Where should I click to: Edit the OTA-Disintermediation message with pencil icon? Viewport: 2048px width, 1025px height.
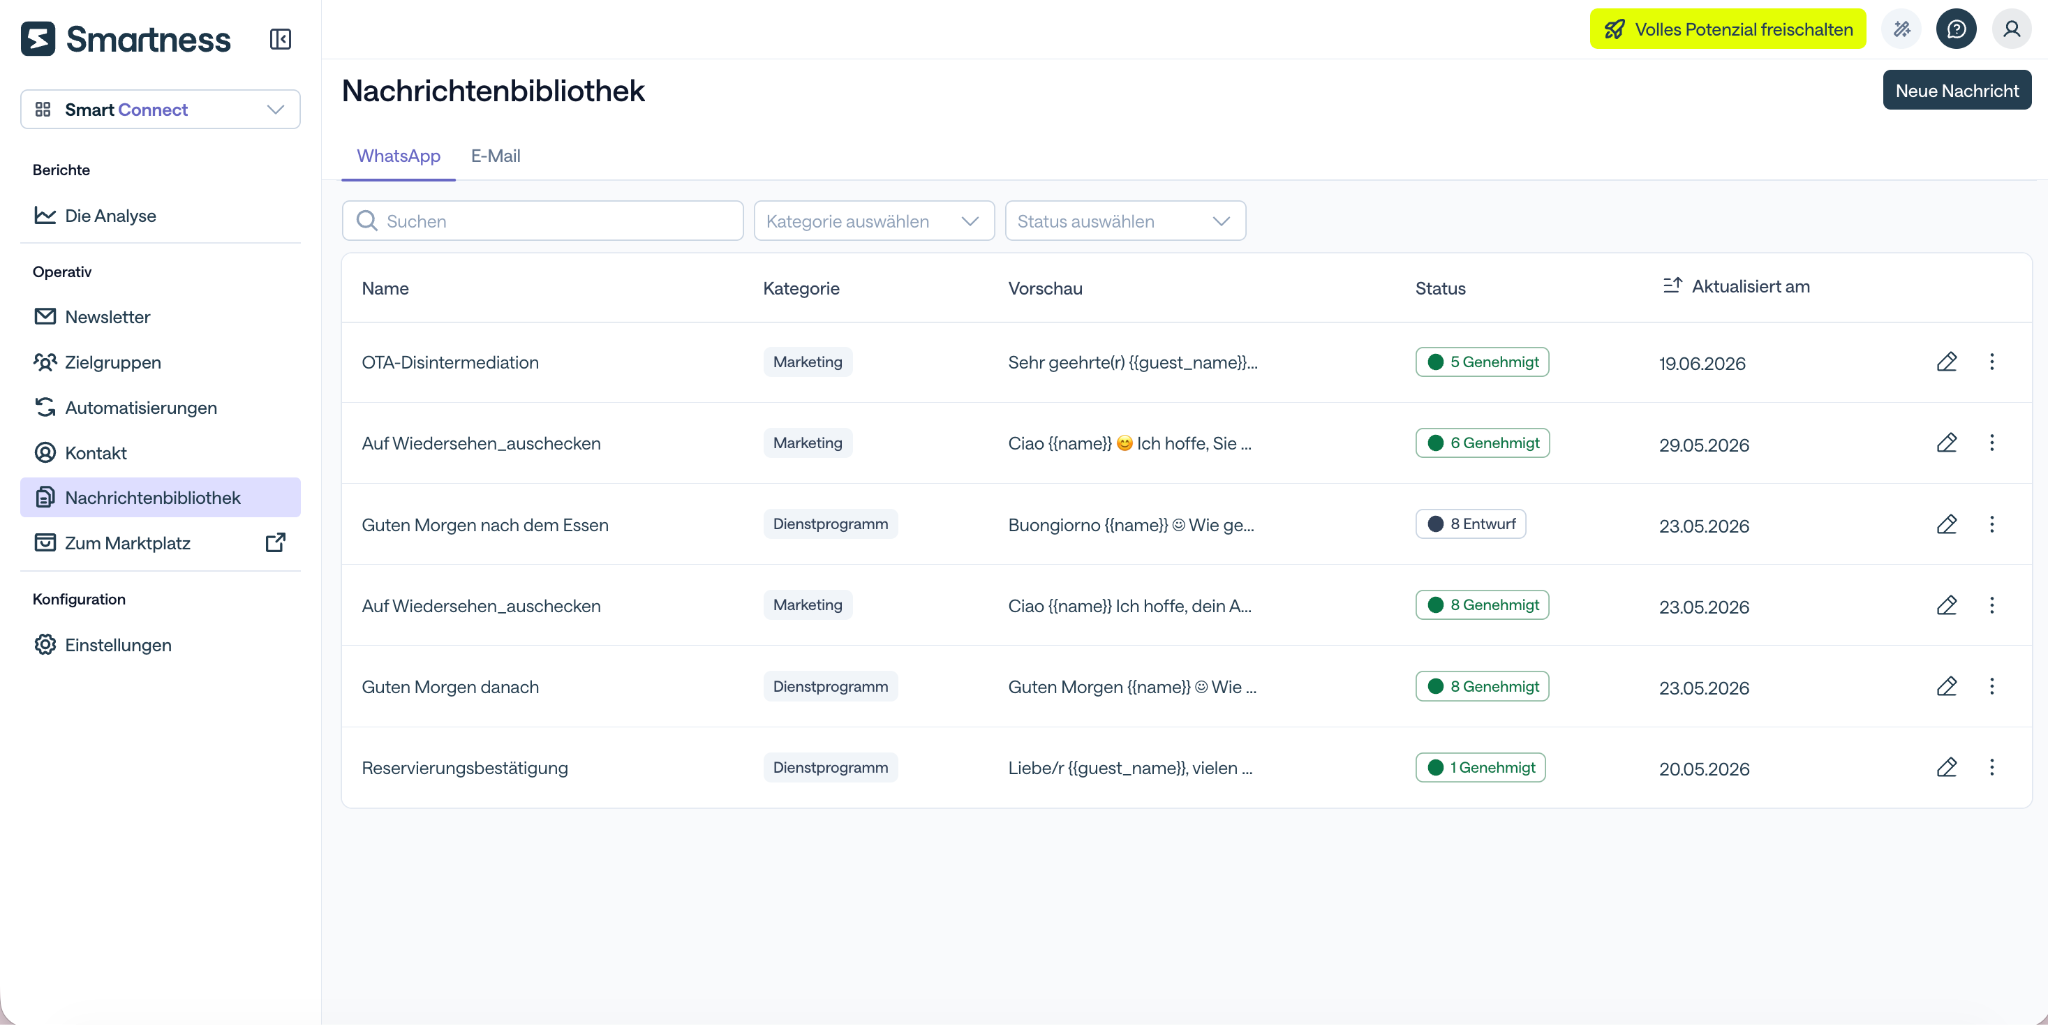coord(1946,362)
